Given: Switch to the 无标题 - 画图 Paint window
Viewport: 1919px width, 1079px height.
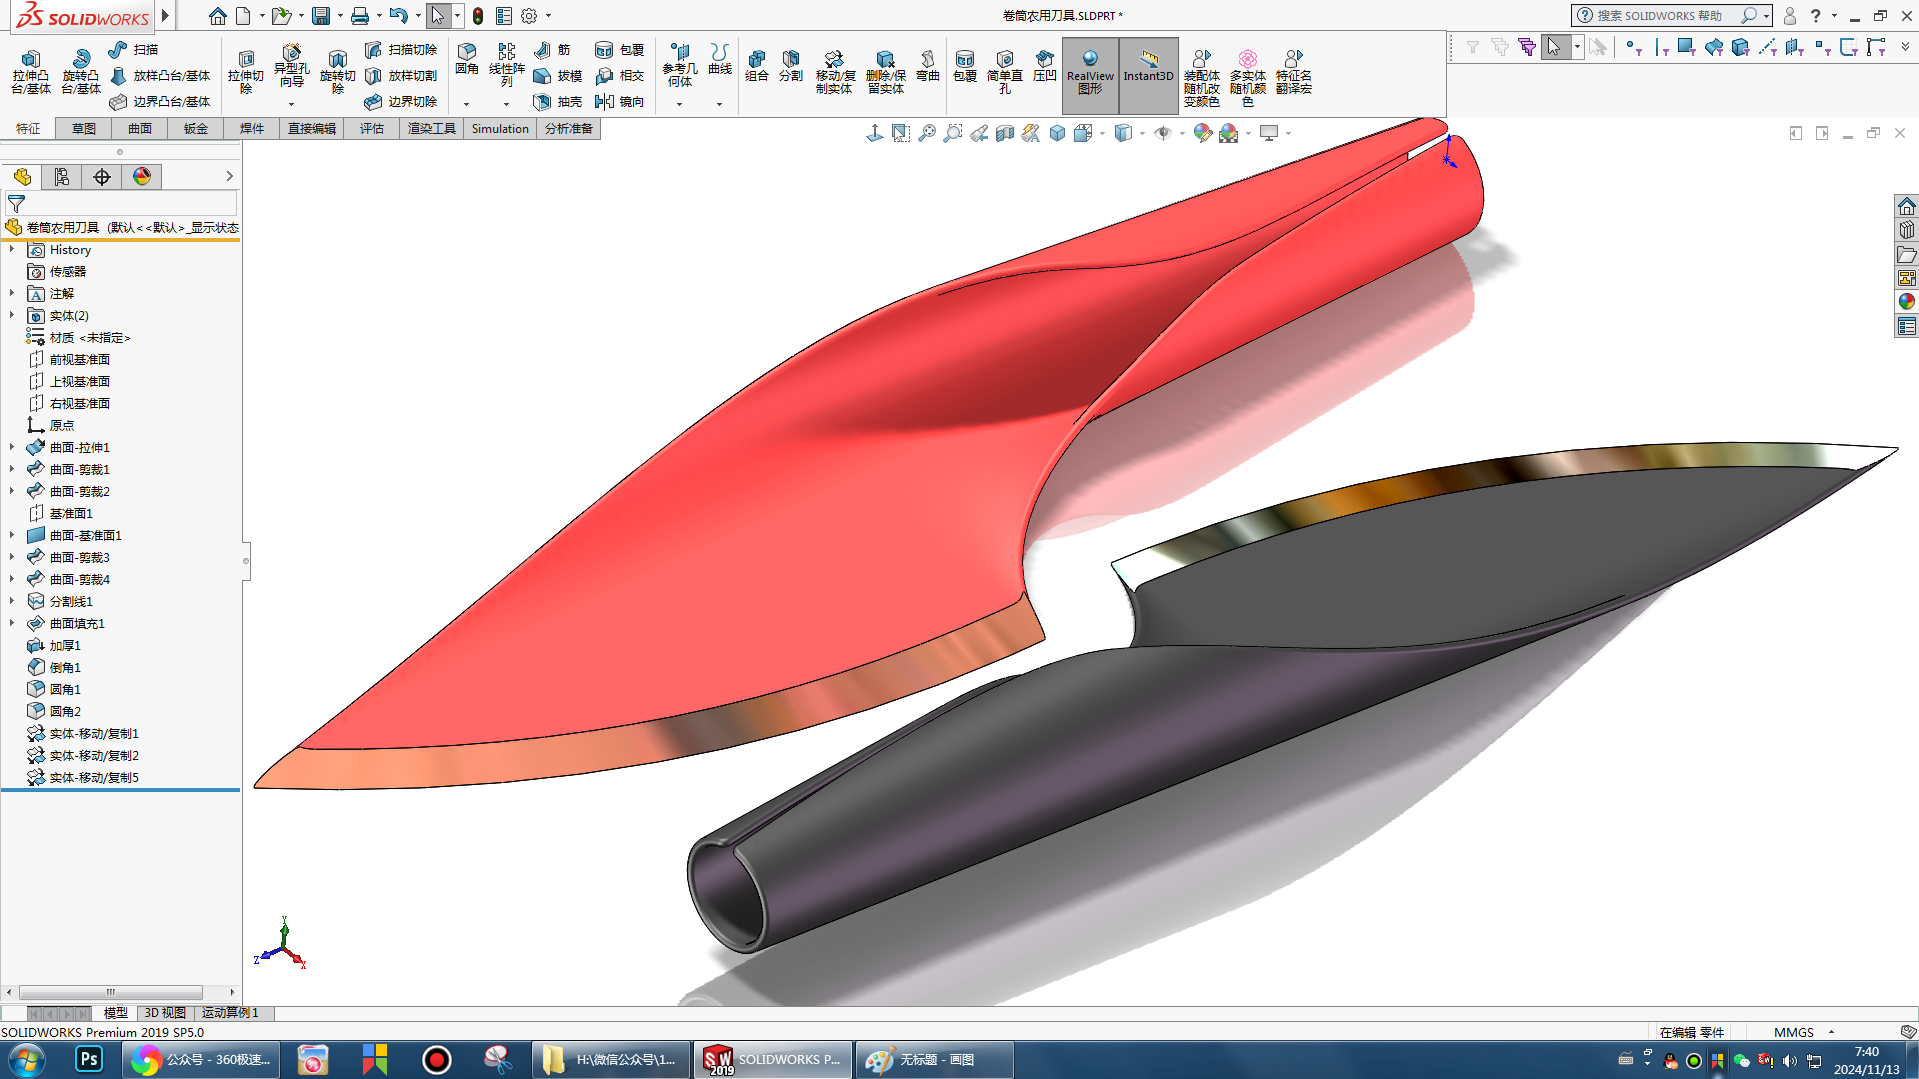Looking at the screenshot, I should tap(934, 1059).
